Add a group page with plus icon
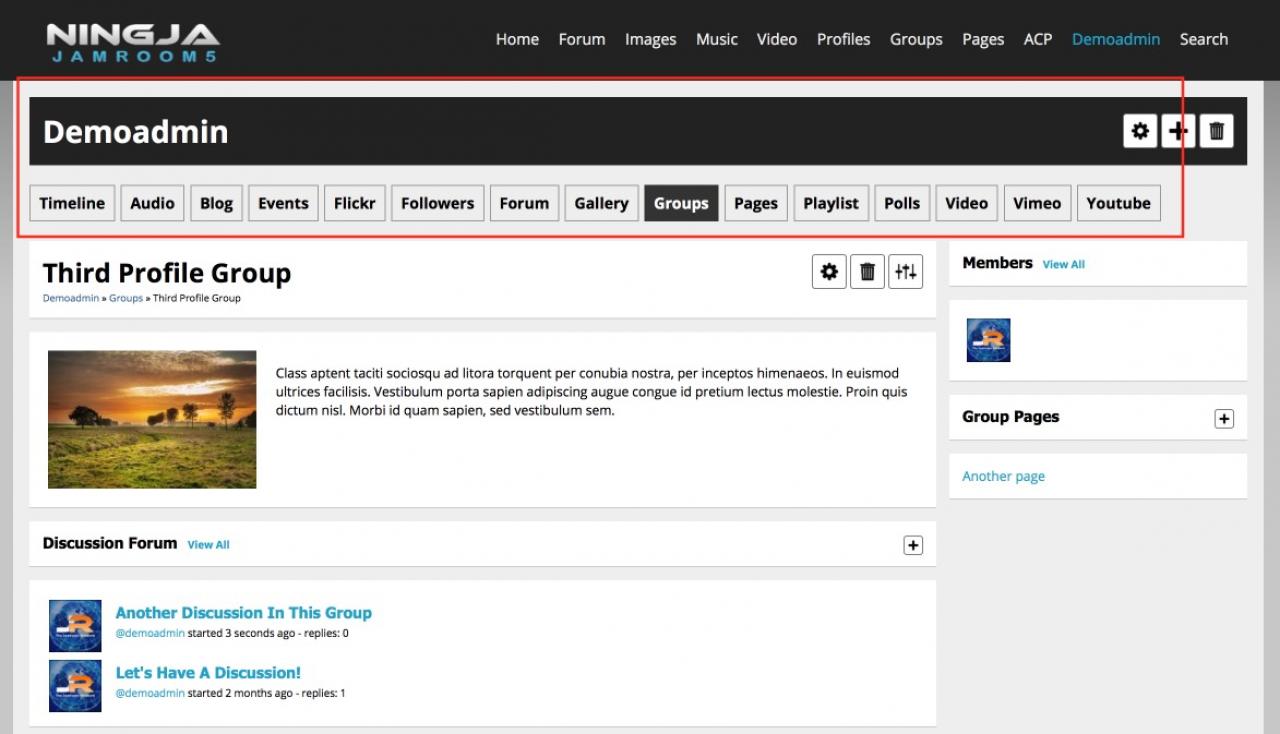 click(x=1223, y=419)
